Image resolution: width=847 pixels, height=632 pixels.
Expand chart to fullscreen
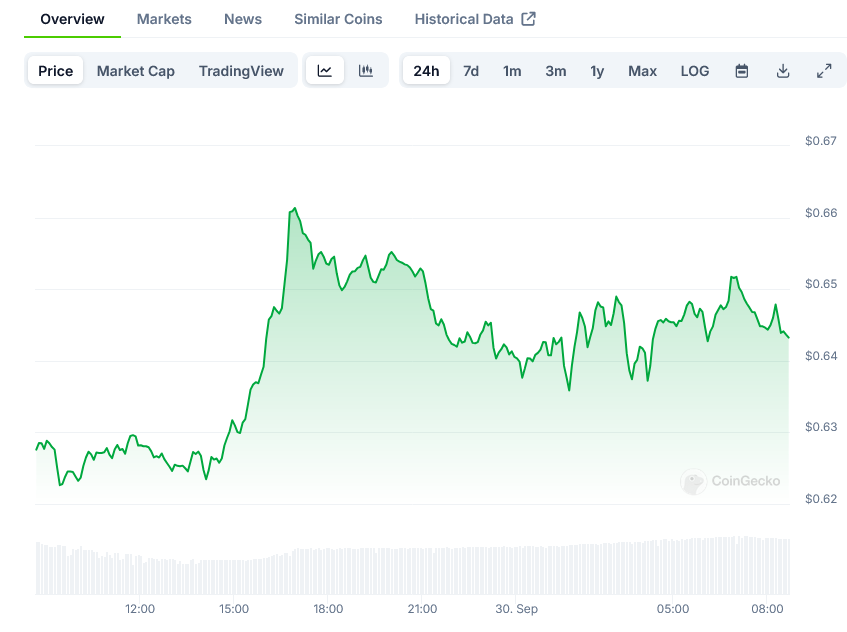[824, 71]
